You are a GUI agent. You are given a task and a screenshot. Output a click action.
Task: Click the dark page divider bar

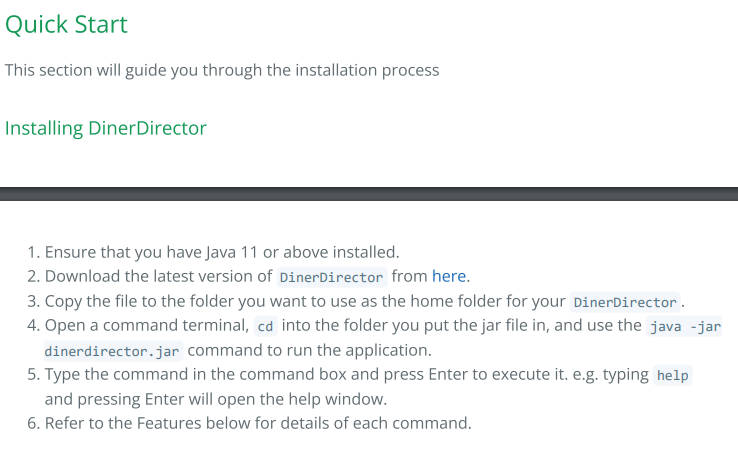click(369, 194)
